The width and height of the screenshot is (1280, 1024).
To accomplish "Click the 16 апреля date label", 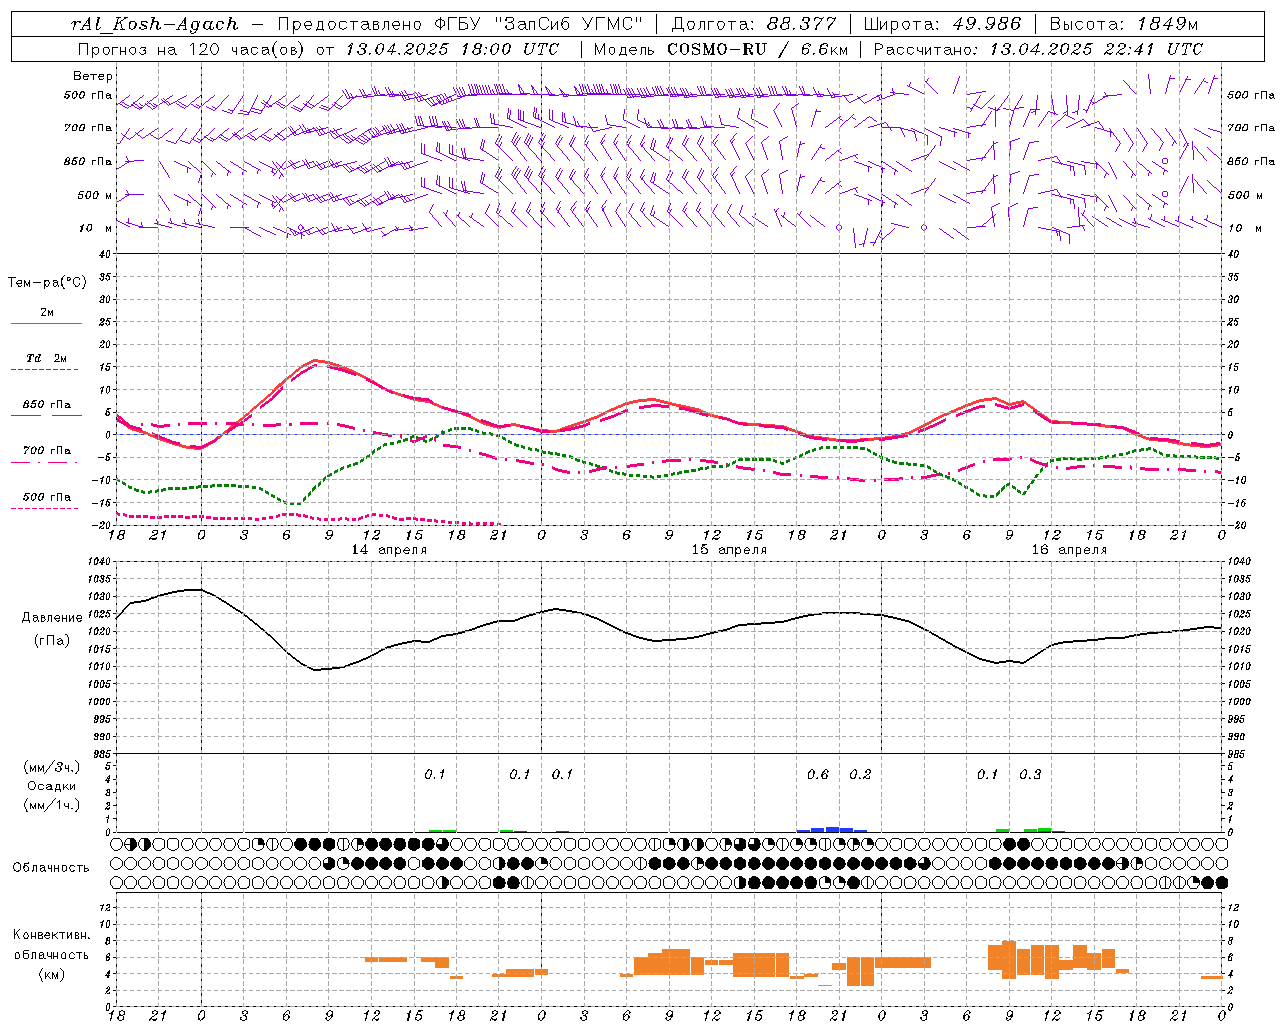I will [x=1070, y=550].
